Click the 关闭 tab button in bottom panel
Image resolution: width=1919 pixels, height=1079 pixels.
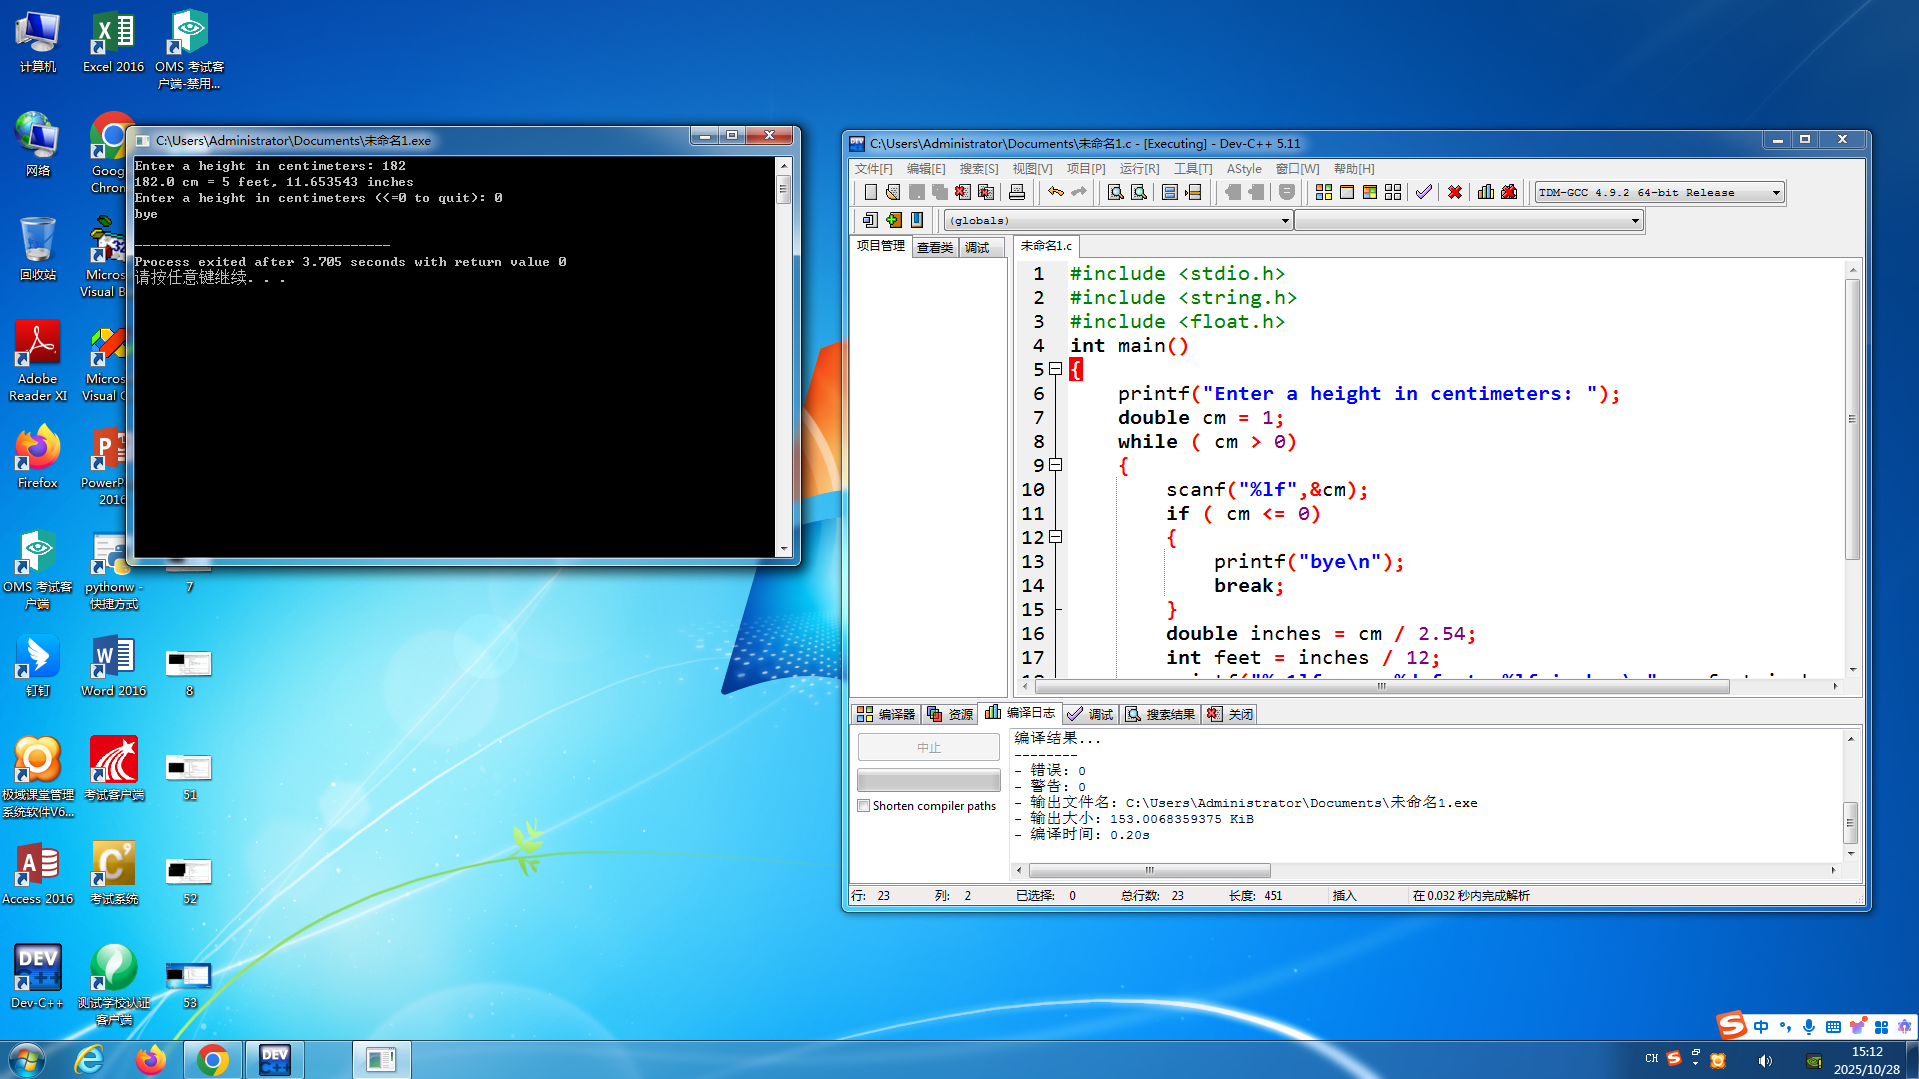point(1230,714)
